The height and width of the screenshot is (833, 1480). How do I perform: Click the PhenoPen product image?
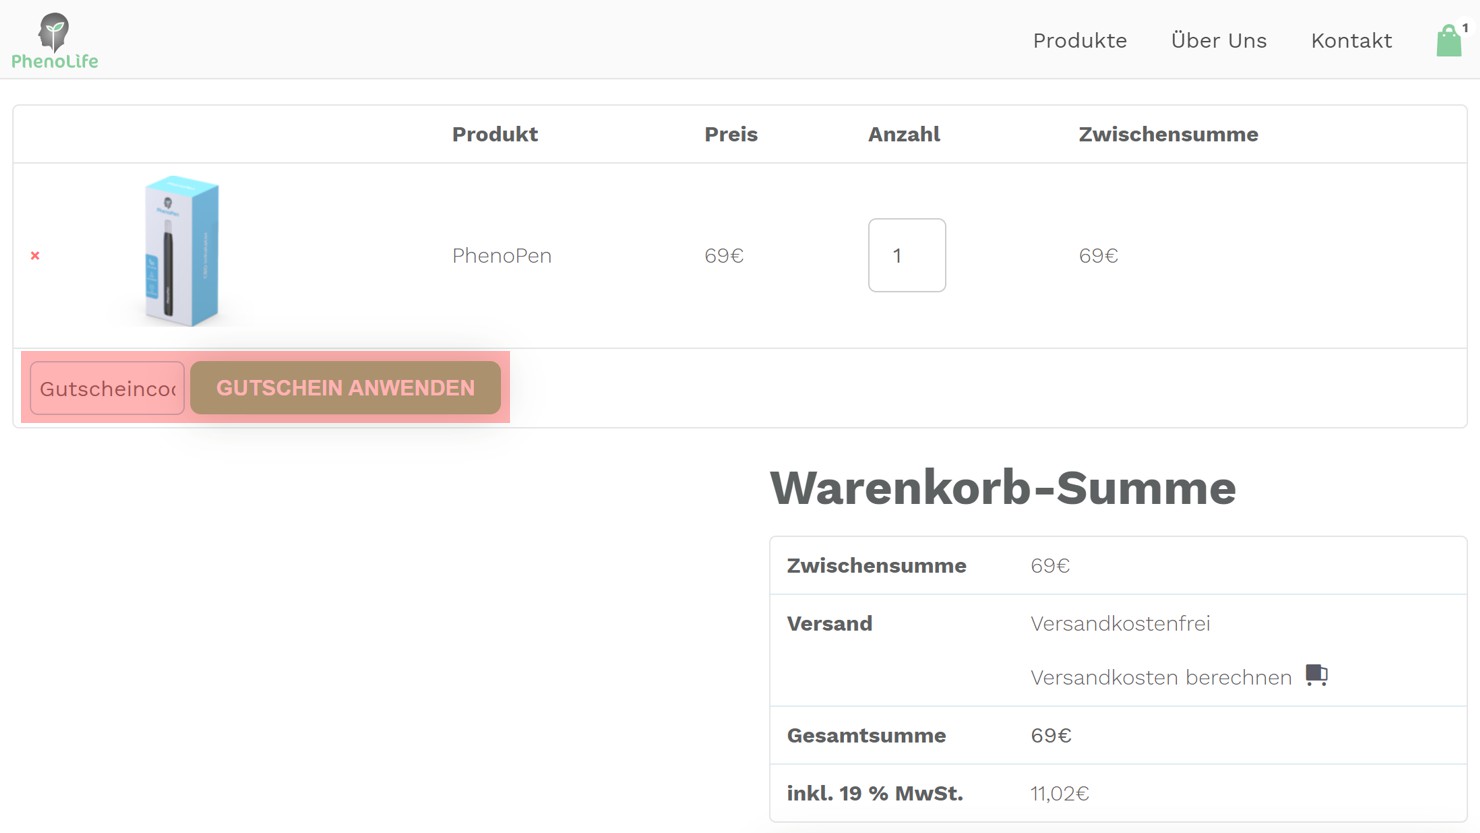point(181,251)
